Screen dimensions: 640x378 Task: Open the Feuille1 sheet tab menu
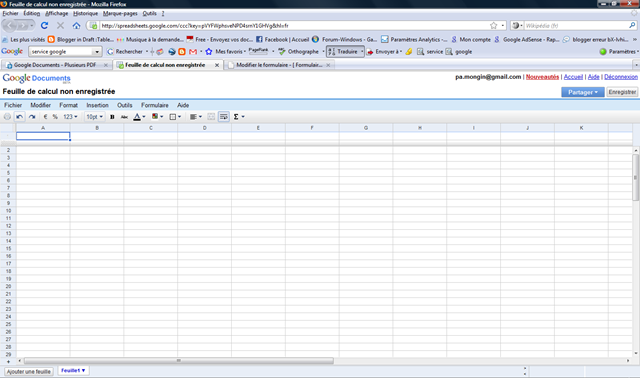point(73,371)
